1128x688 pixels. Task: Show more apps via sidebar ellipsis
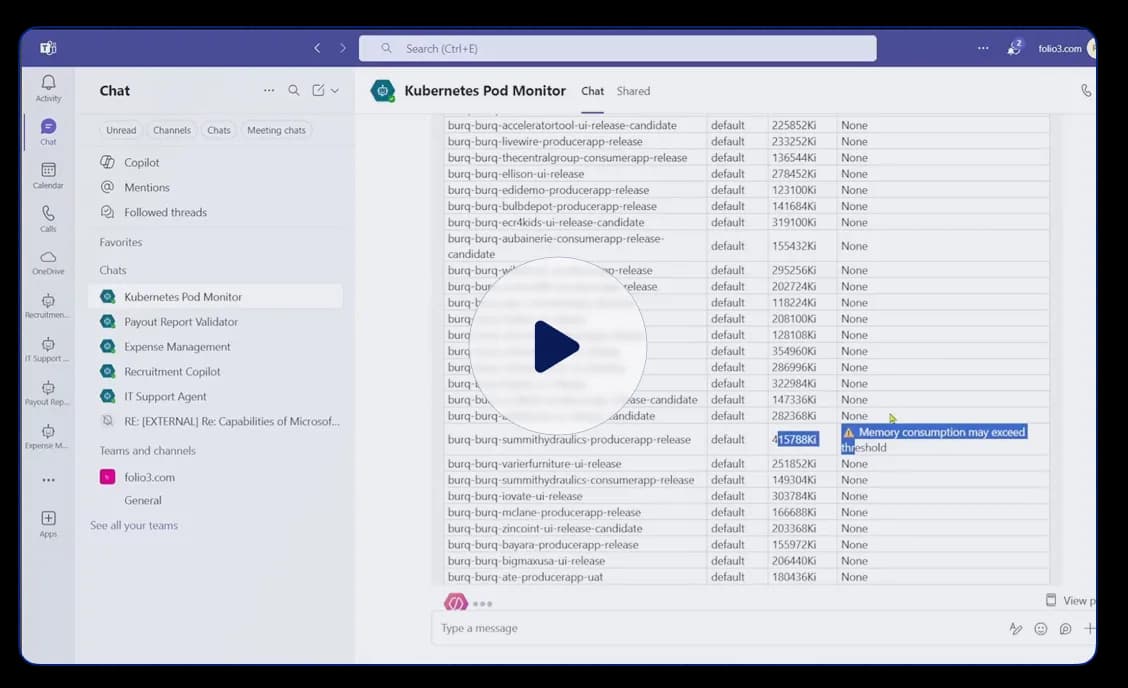(x=48, y=480)
